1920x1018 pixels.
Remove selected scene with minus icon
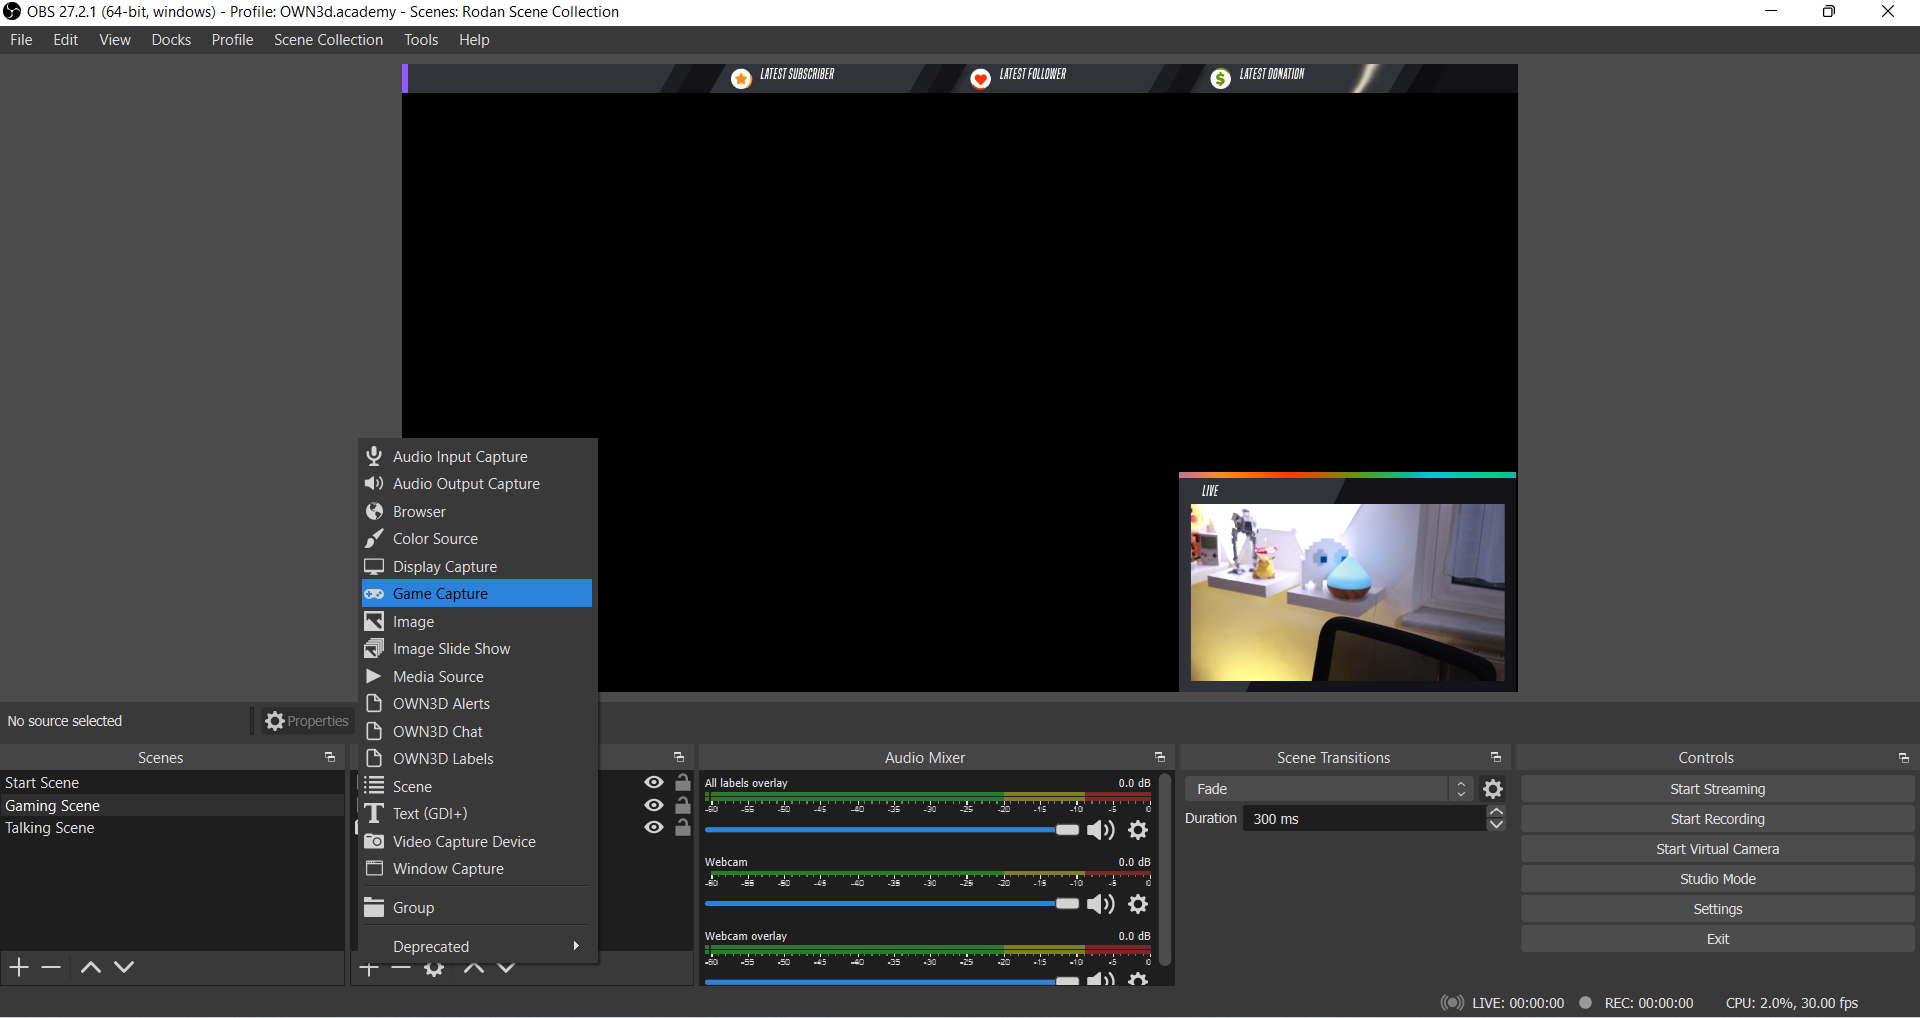point(51,967)
